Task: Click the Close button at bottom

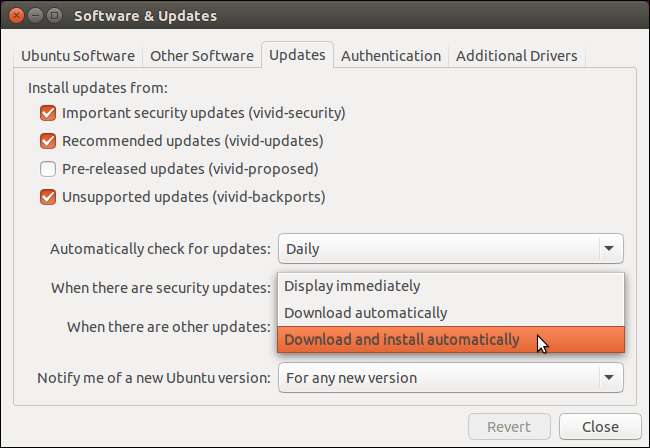Action: [x=601, y=426]
